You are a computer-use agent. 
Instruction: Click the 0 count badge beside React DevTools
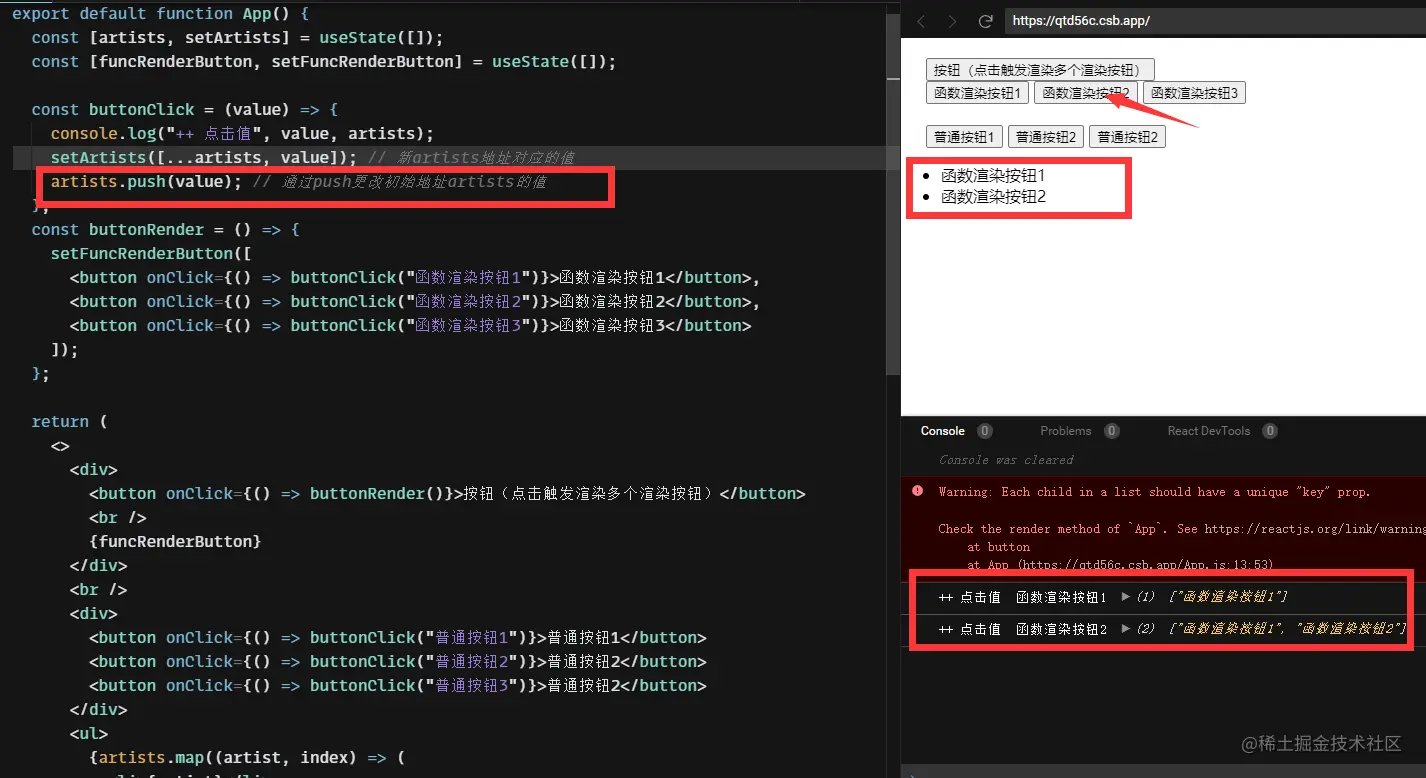[x=1270, y=431]
